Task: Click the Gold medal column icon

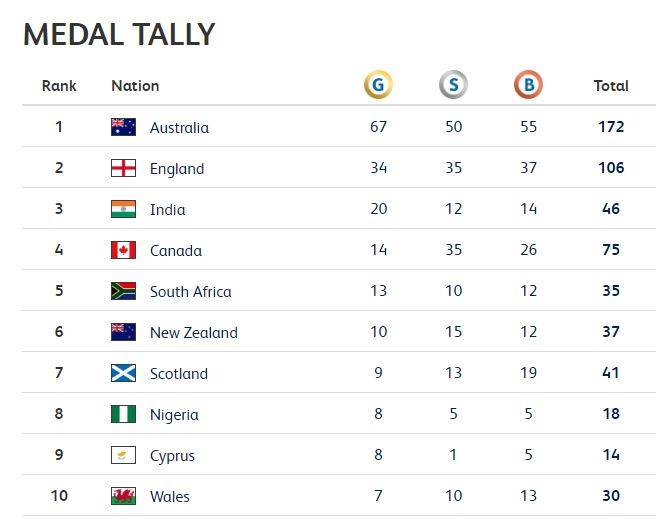Action: click(x=378, y=84)
